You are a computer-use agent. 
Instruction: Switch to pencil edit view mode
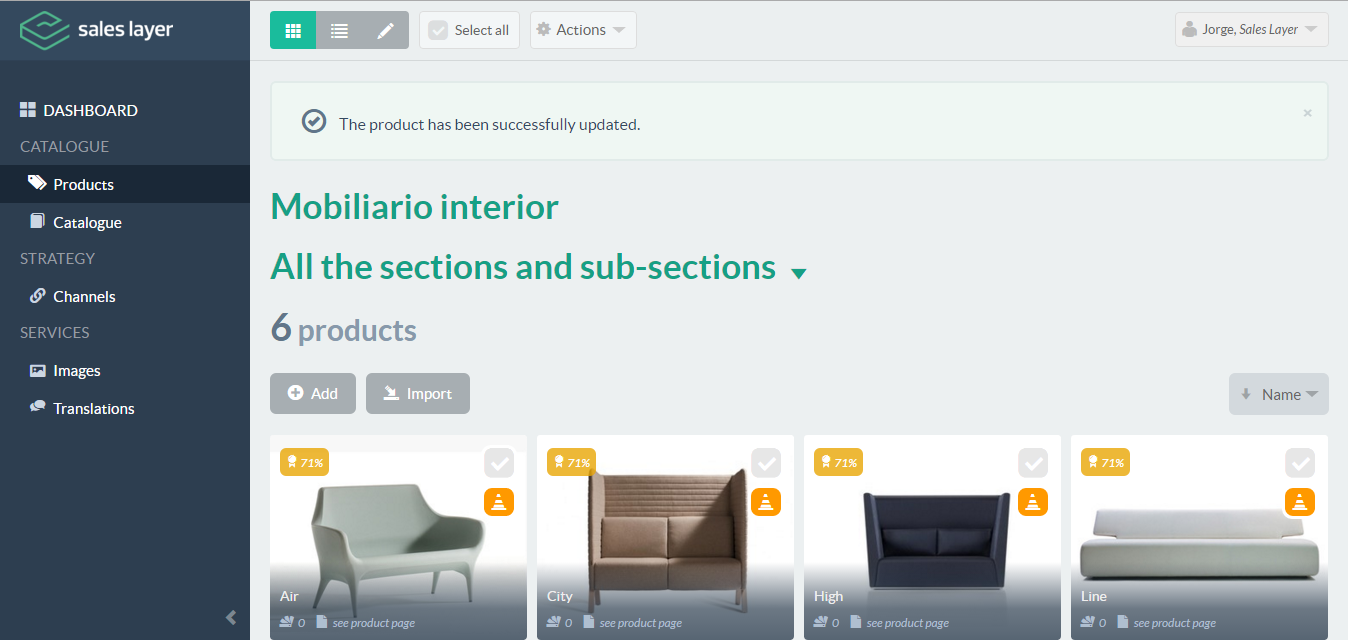click(385, 30)
